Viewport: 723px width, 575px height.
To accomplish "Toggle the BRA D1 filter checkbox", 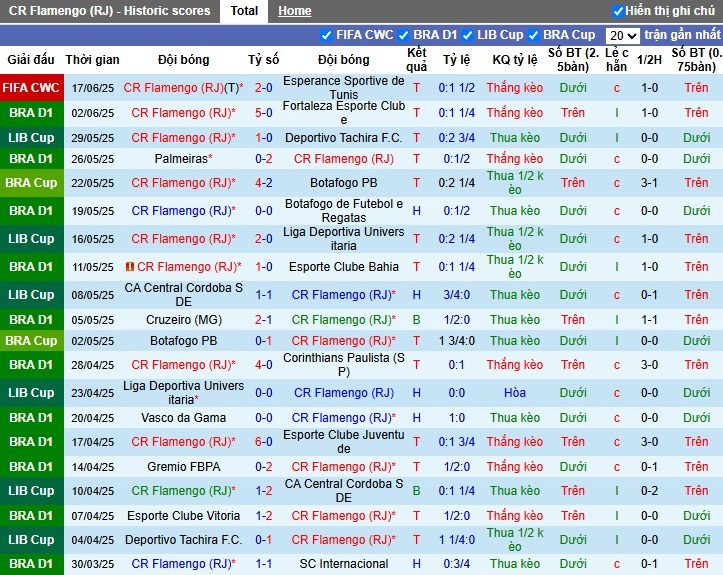I will click(x=403, y=36).
